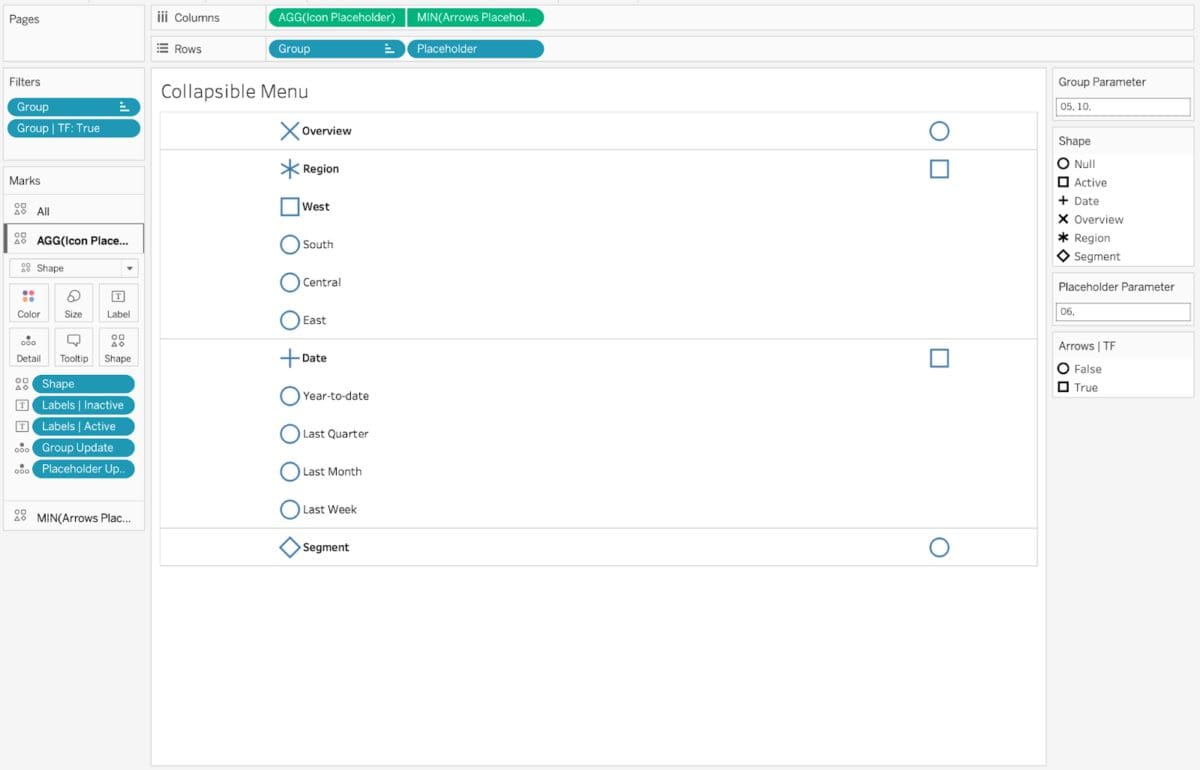Viewport: 1200px width, 770px height.
Task: Toggle the West checkbox shape in the menu
Action: [x=289, y=206]
